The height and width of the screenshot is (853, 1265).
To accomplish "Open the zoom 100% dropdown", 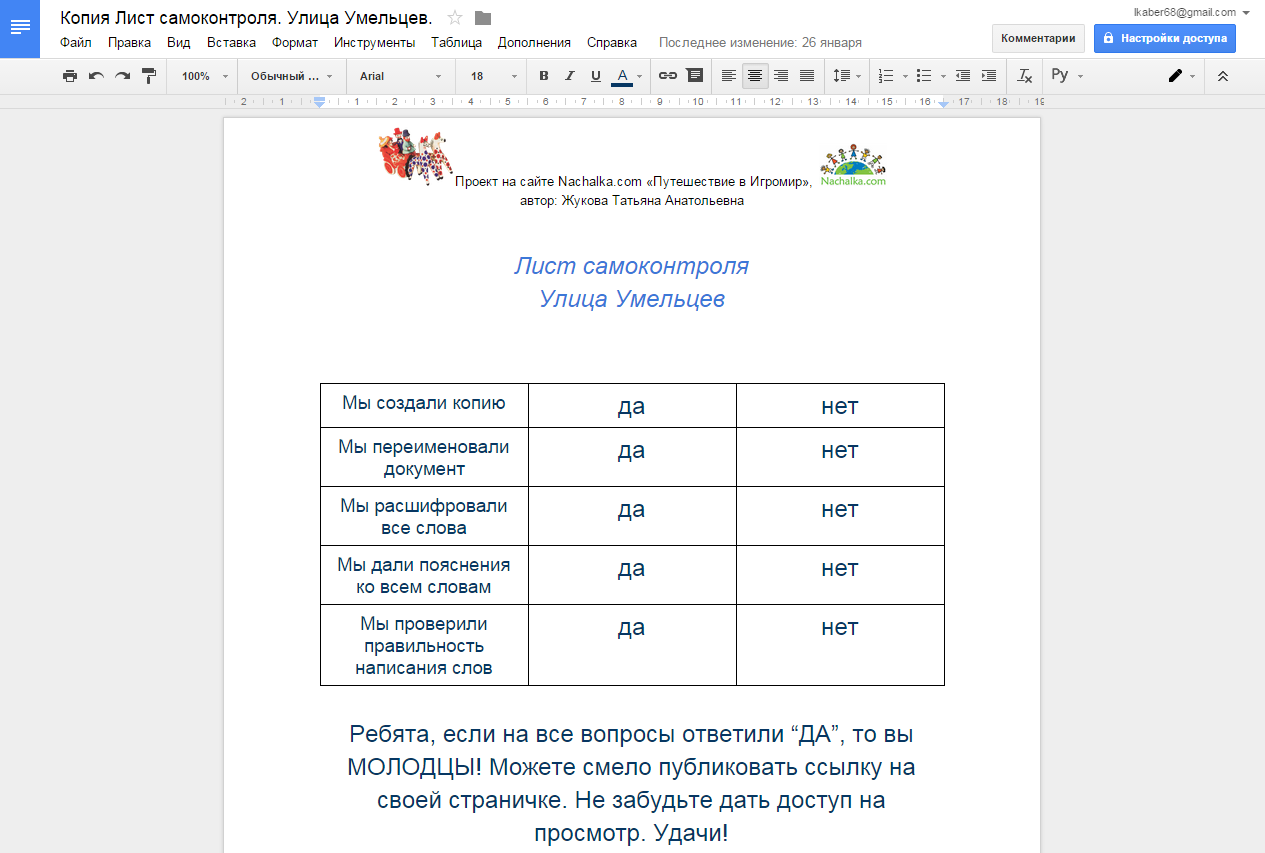I will pos(204,76).
